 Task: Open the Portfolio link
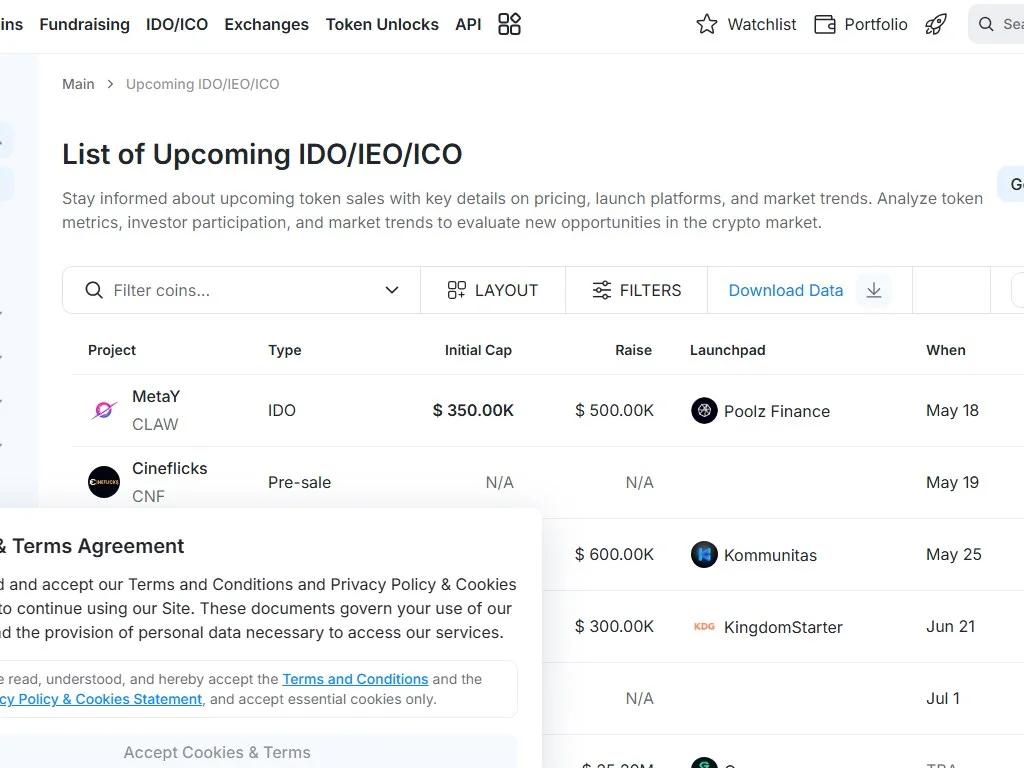click(876, 24)
